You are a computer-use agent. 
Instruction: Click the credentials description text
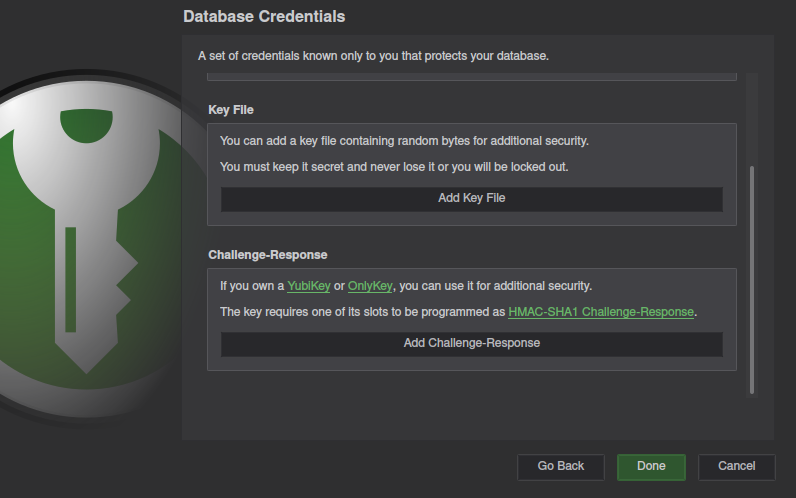tap(373, 56)
